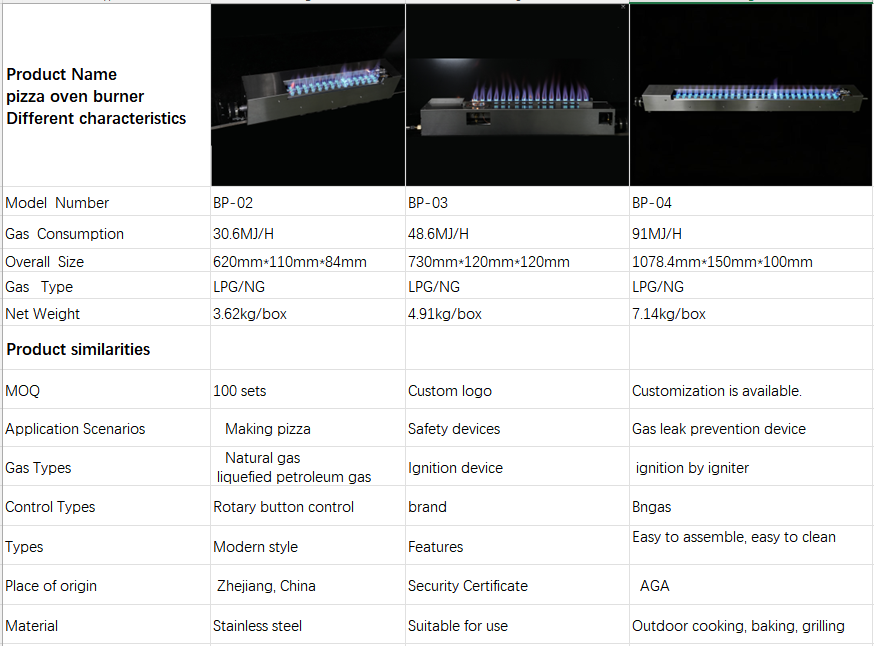This screenshot has height=646, width=874.
Task: Click the BP-02 burner product image
Action: tap(308, 95)
